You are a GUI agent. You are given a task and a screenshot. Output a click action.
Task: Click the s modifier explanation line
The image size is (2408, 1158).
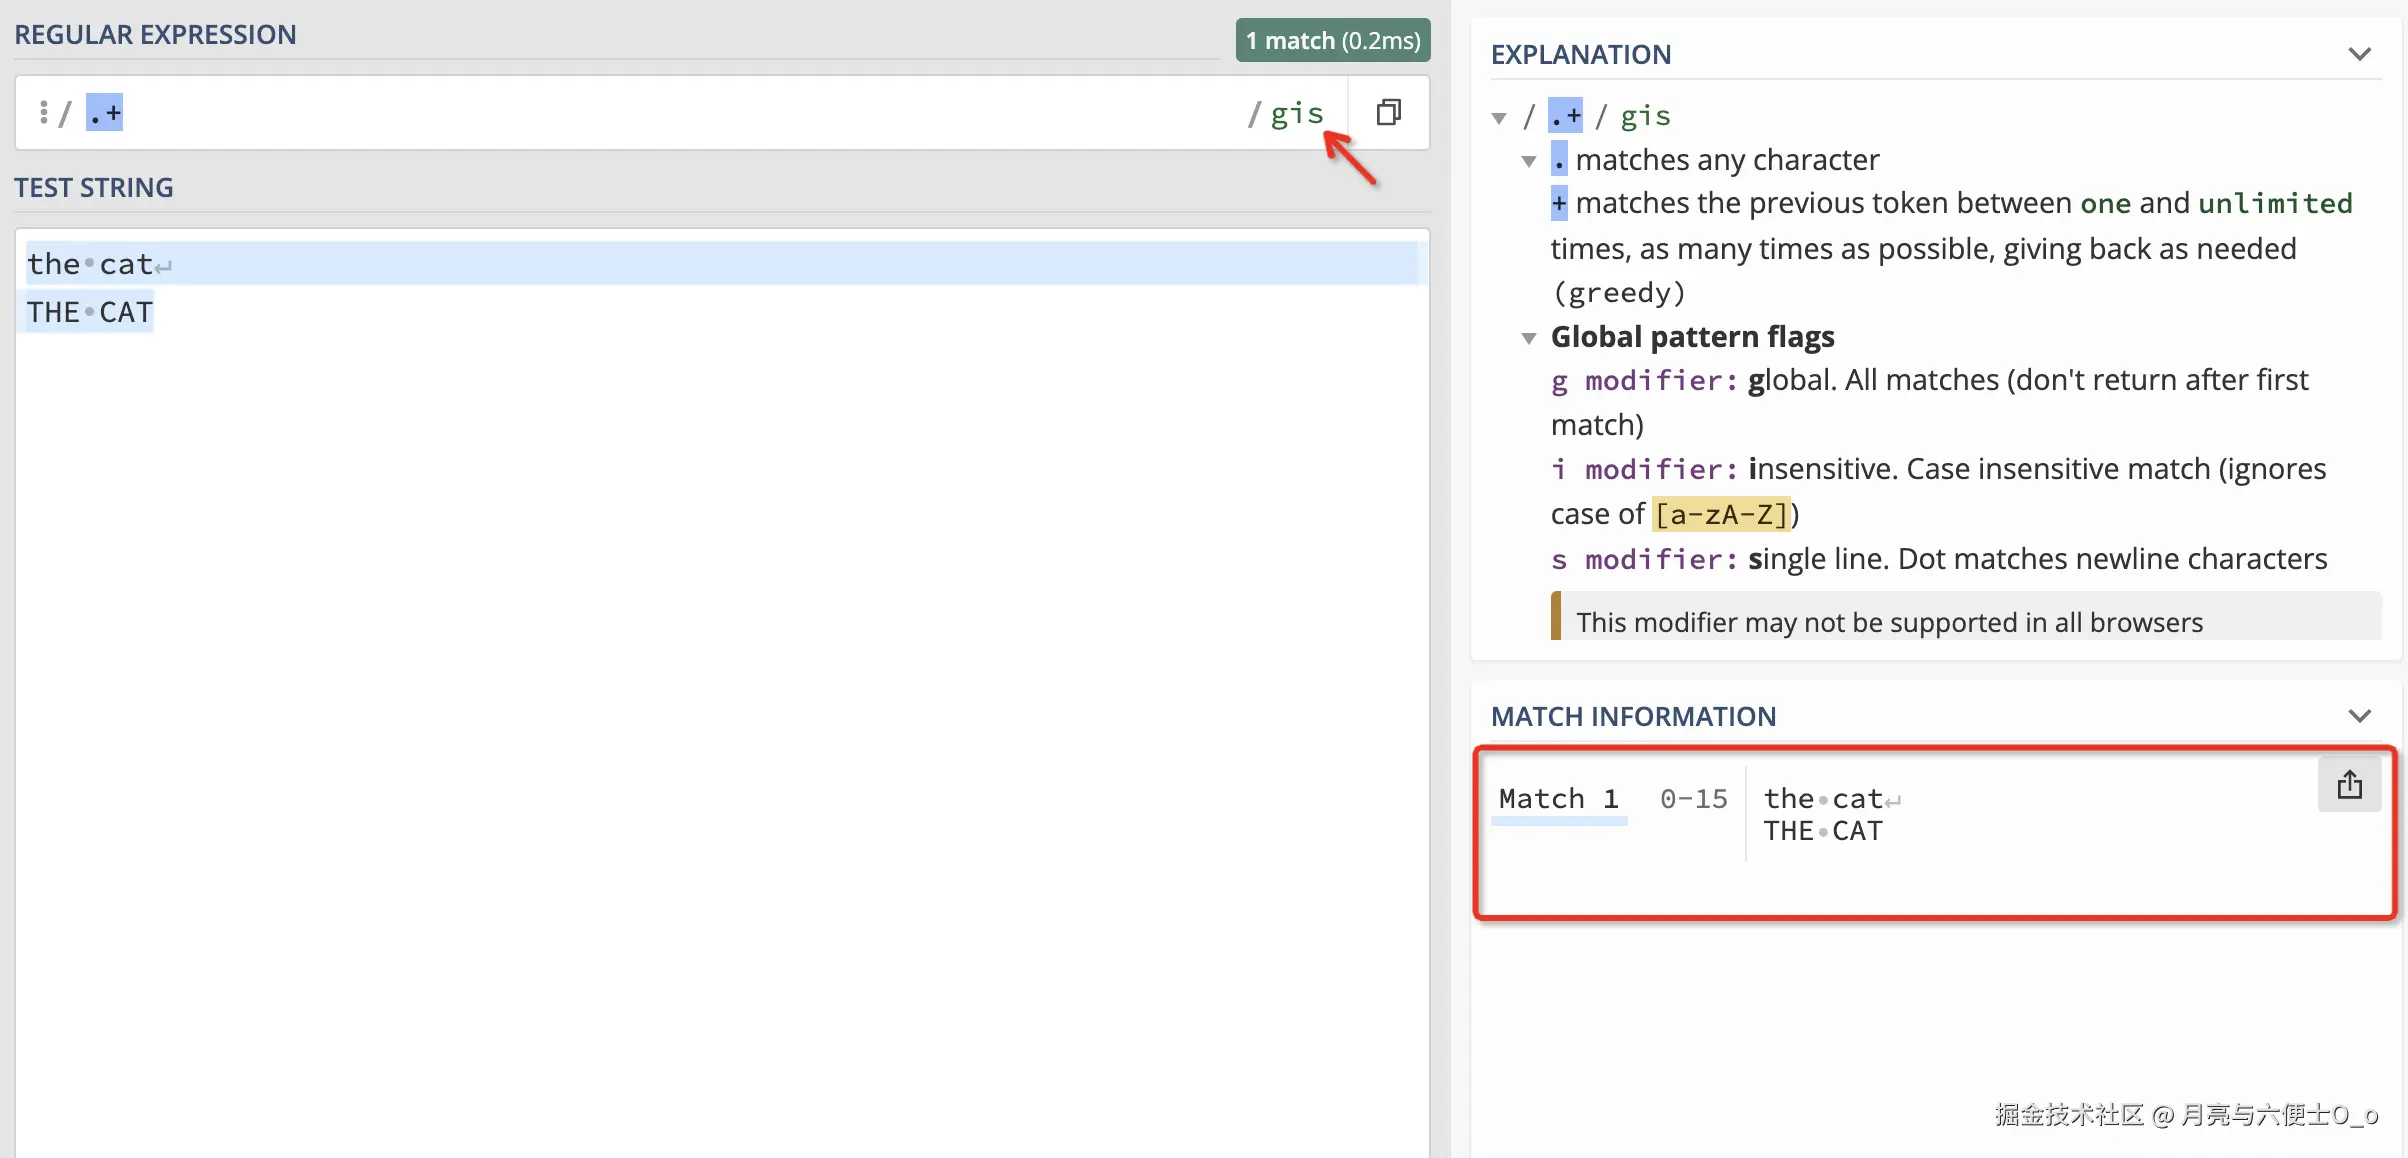point(1938,559)
